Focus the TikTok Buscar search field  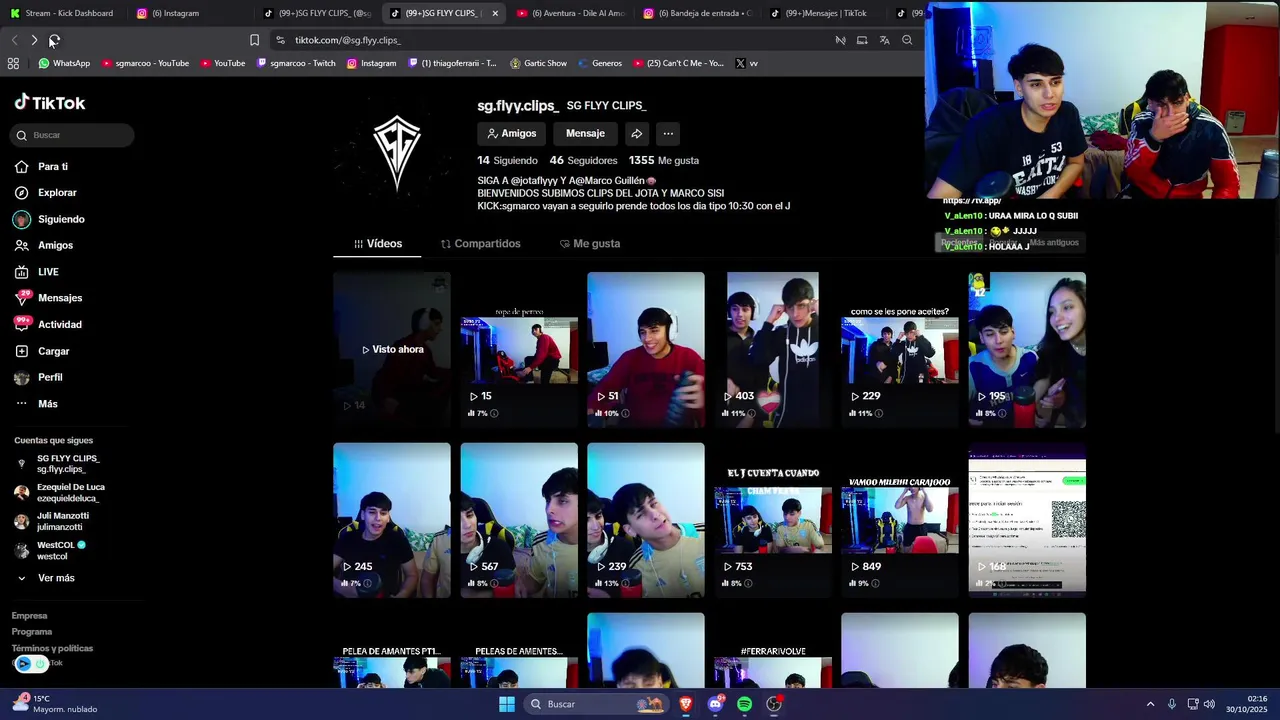click(73, 135)
